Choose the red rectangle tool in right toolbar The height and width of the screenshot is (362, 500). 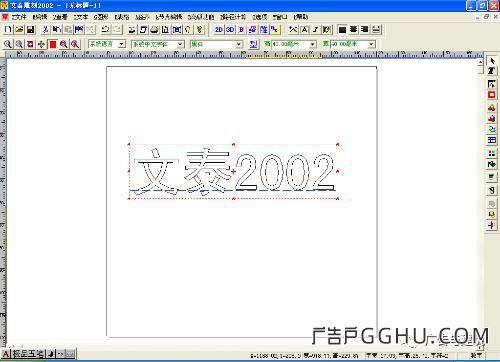point(492,95)
